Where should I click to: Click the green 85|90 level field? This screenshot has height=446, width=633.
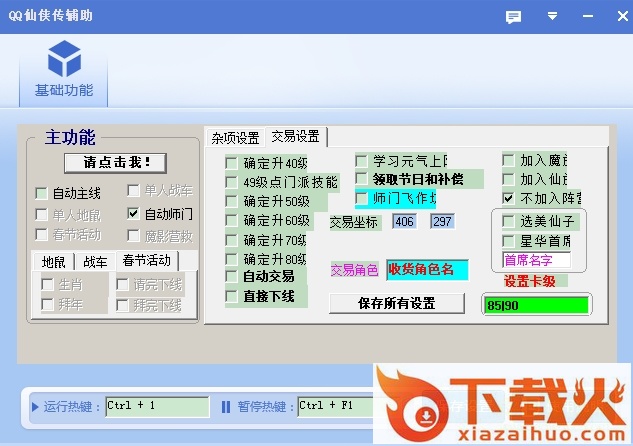537,305
